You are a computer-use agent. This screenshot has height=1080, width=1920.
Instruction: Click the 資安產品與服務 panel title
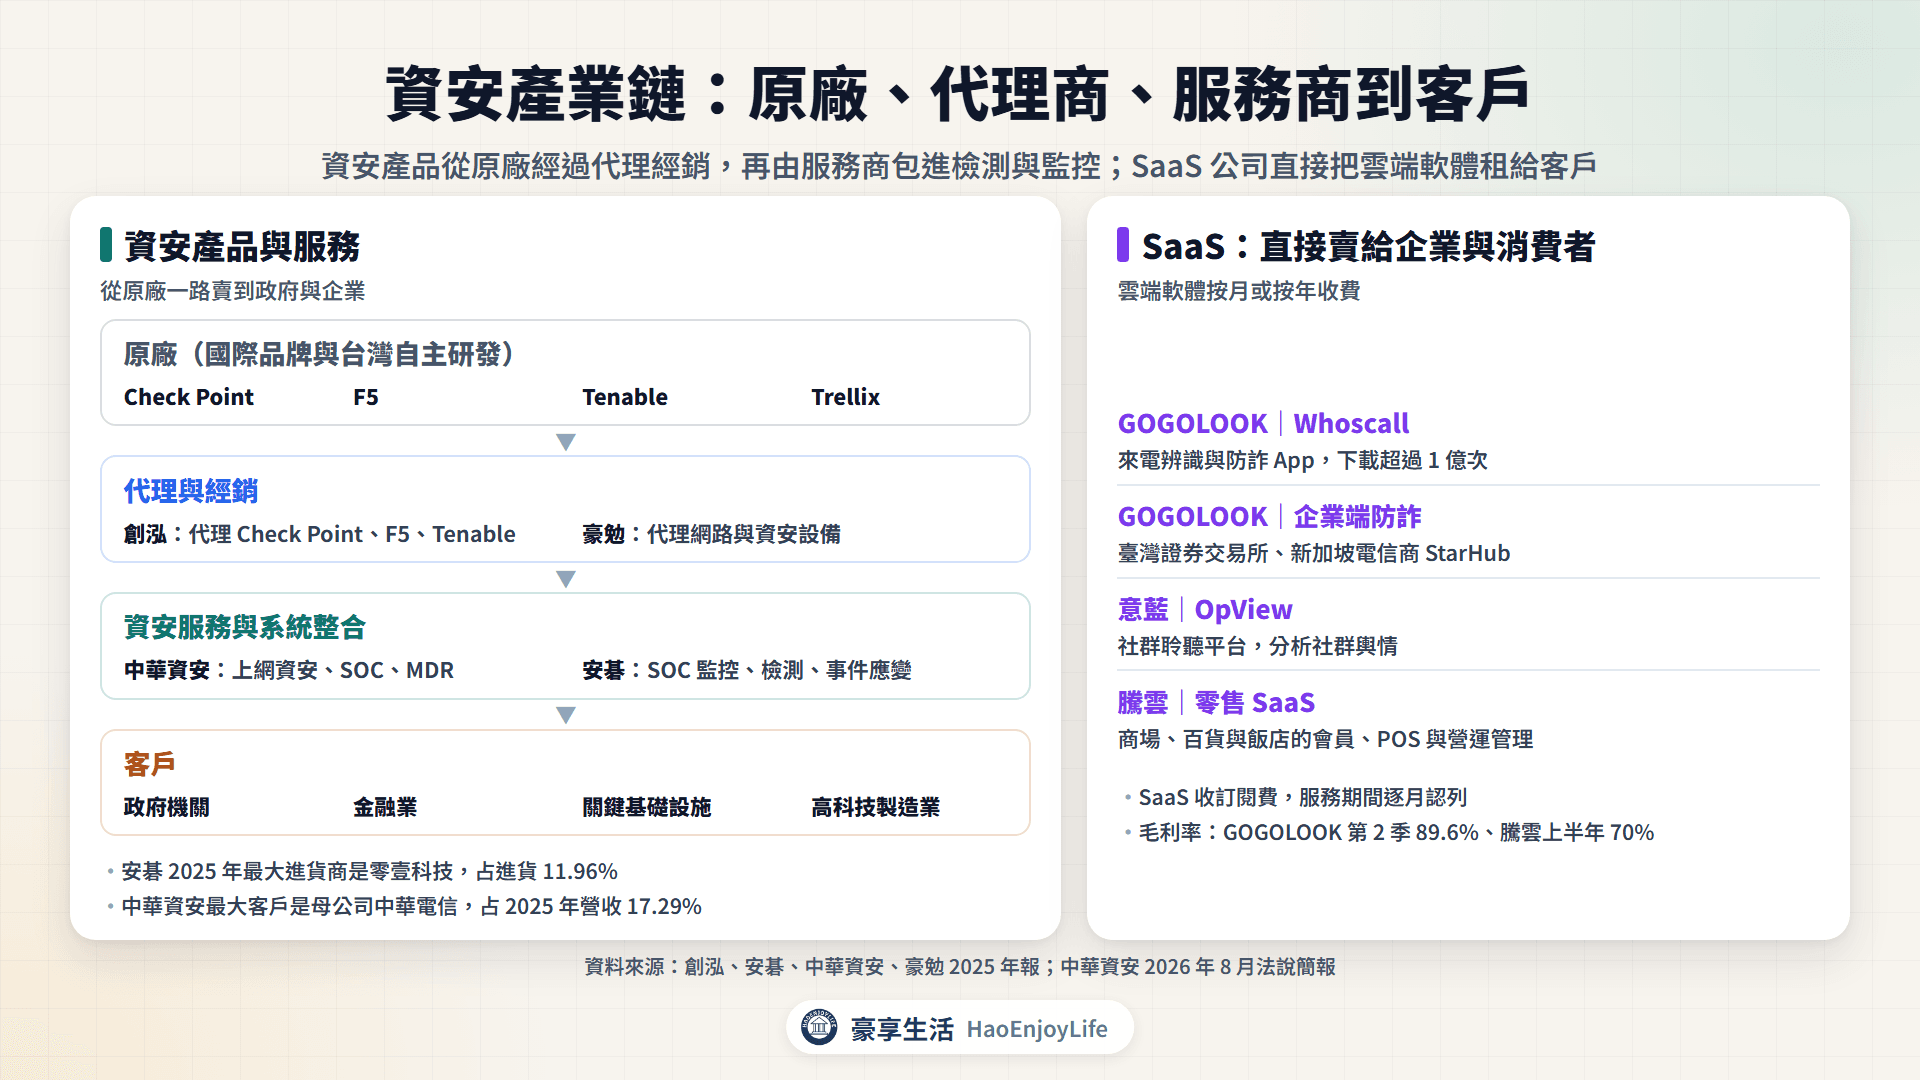(x=242, y=246)
